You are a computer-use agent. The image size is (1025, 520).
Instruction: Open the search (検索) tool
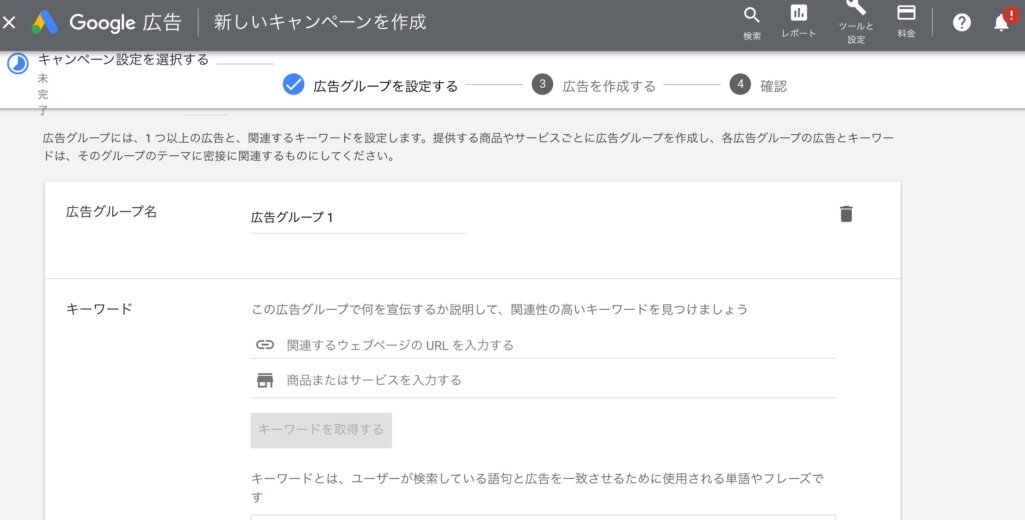(752, 23)
